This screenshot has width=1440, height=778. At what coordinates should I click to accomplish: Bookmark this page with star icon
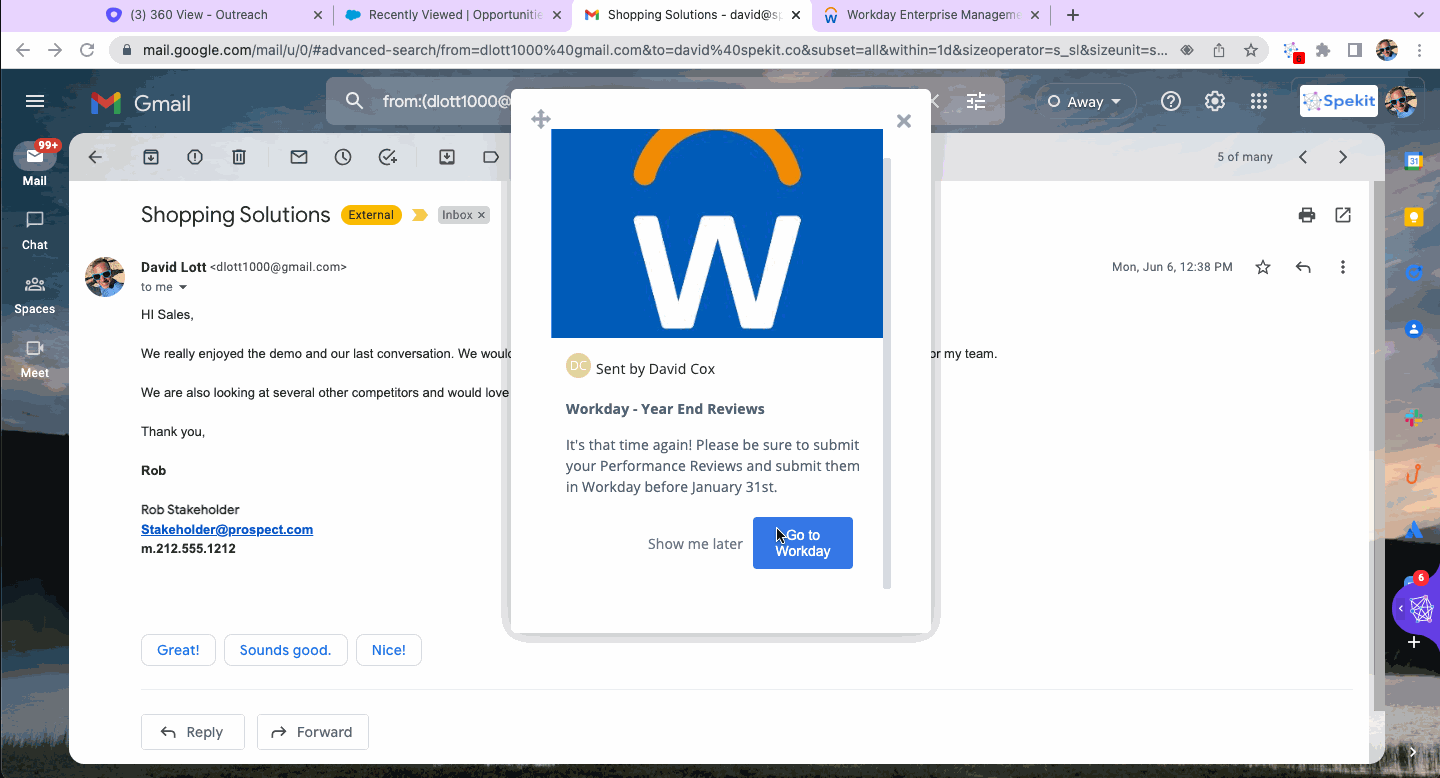pos(1251,50)
